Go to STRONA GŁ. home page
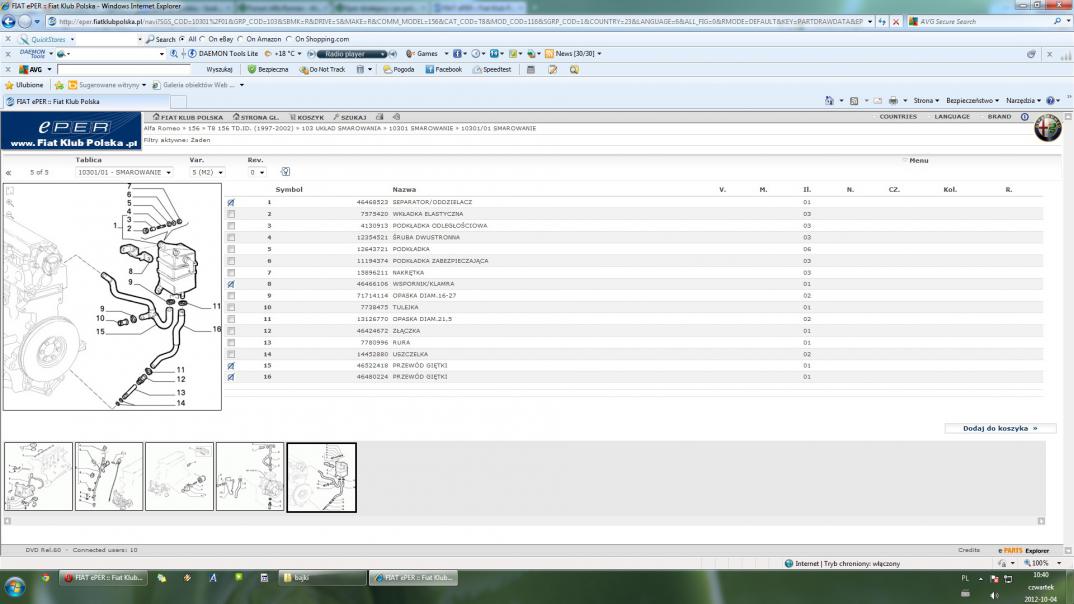Screen dimensions: 1074x604 258,117
